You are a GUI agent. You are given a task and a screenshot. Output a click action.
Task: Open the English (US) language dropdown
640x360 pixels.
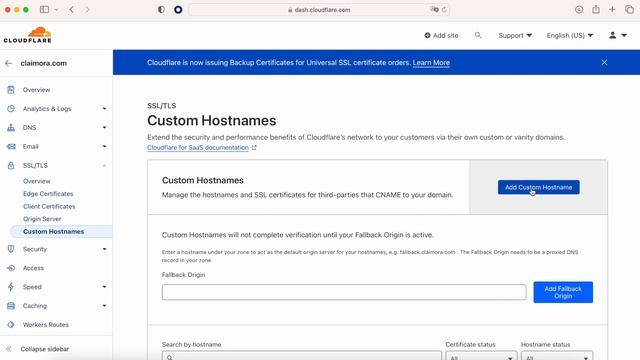[x=570, y=36]
